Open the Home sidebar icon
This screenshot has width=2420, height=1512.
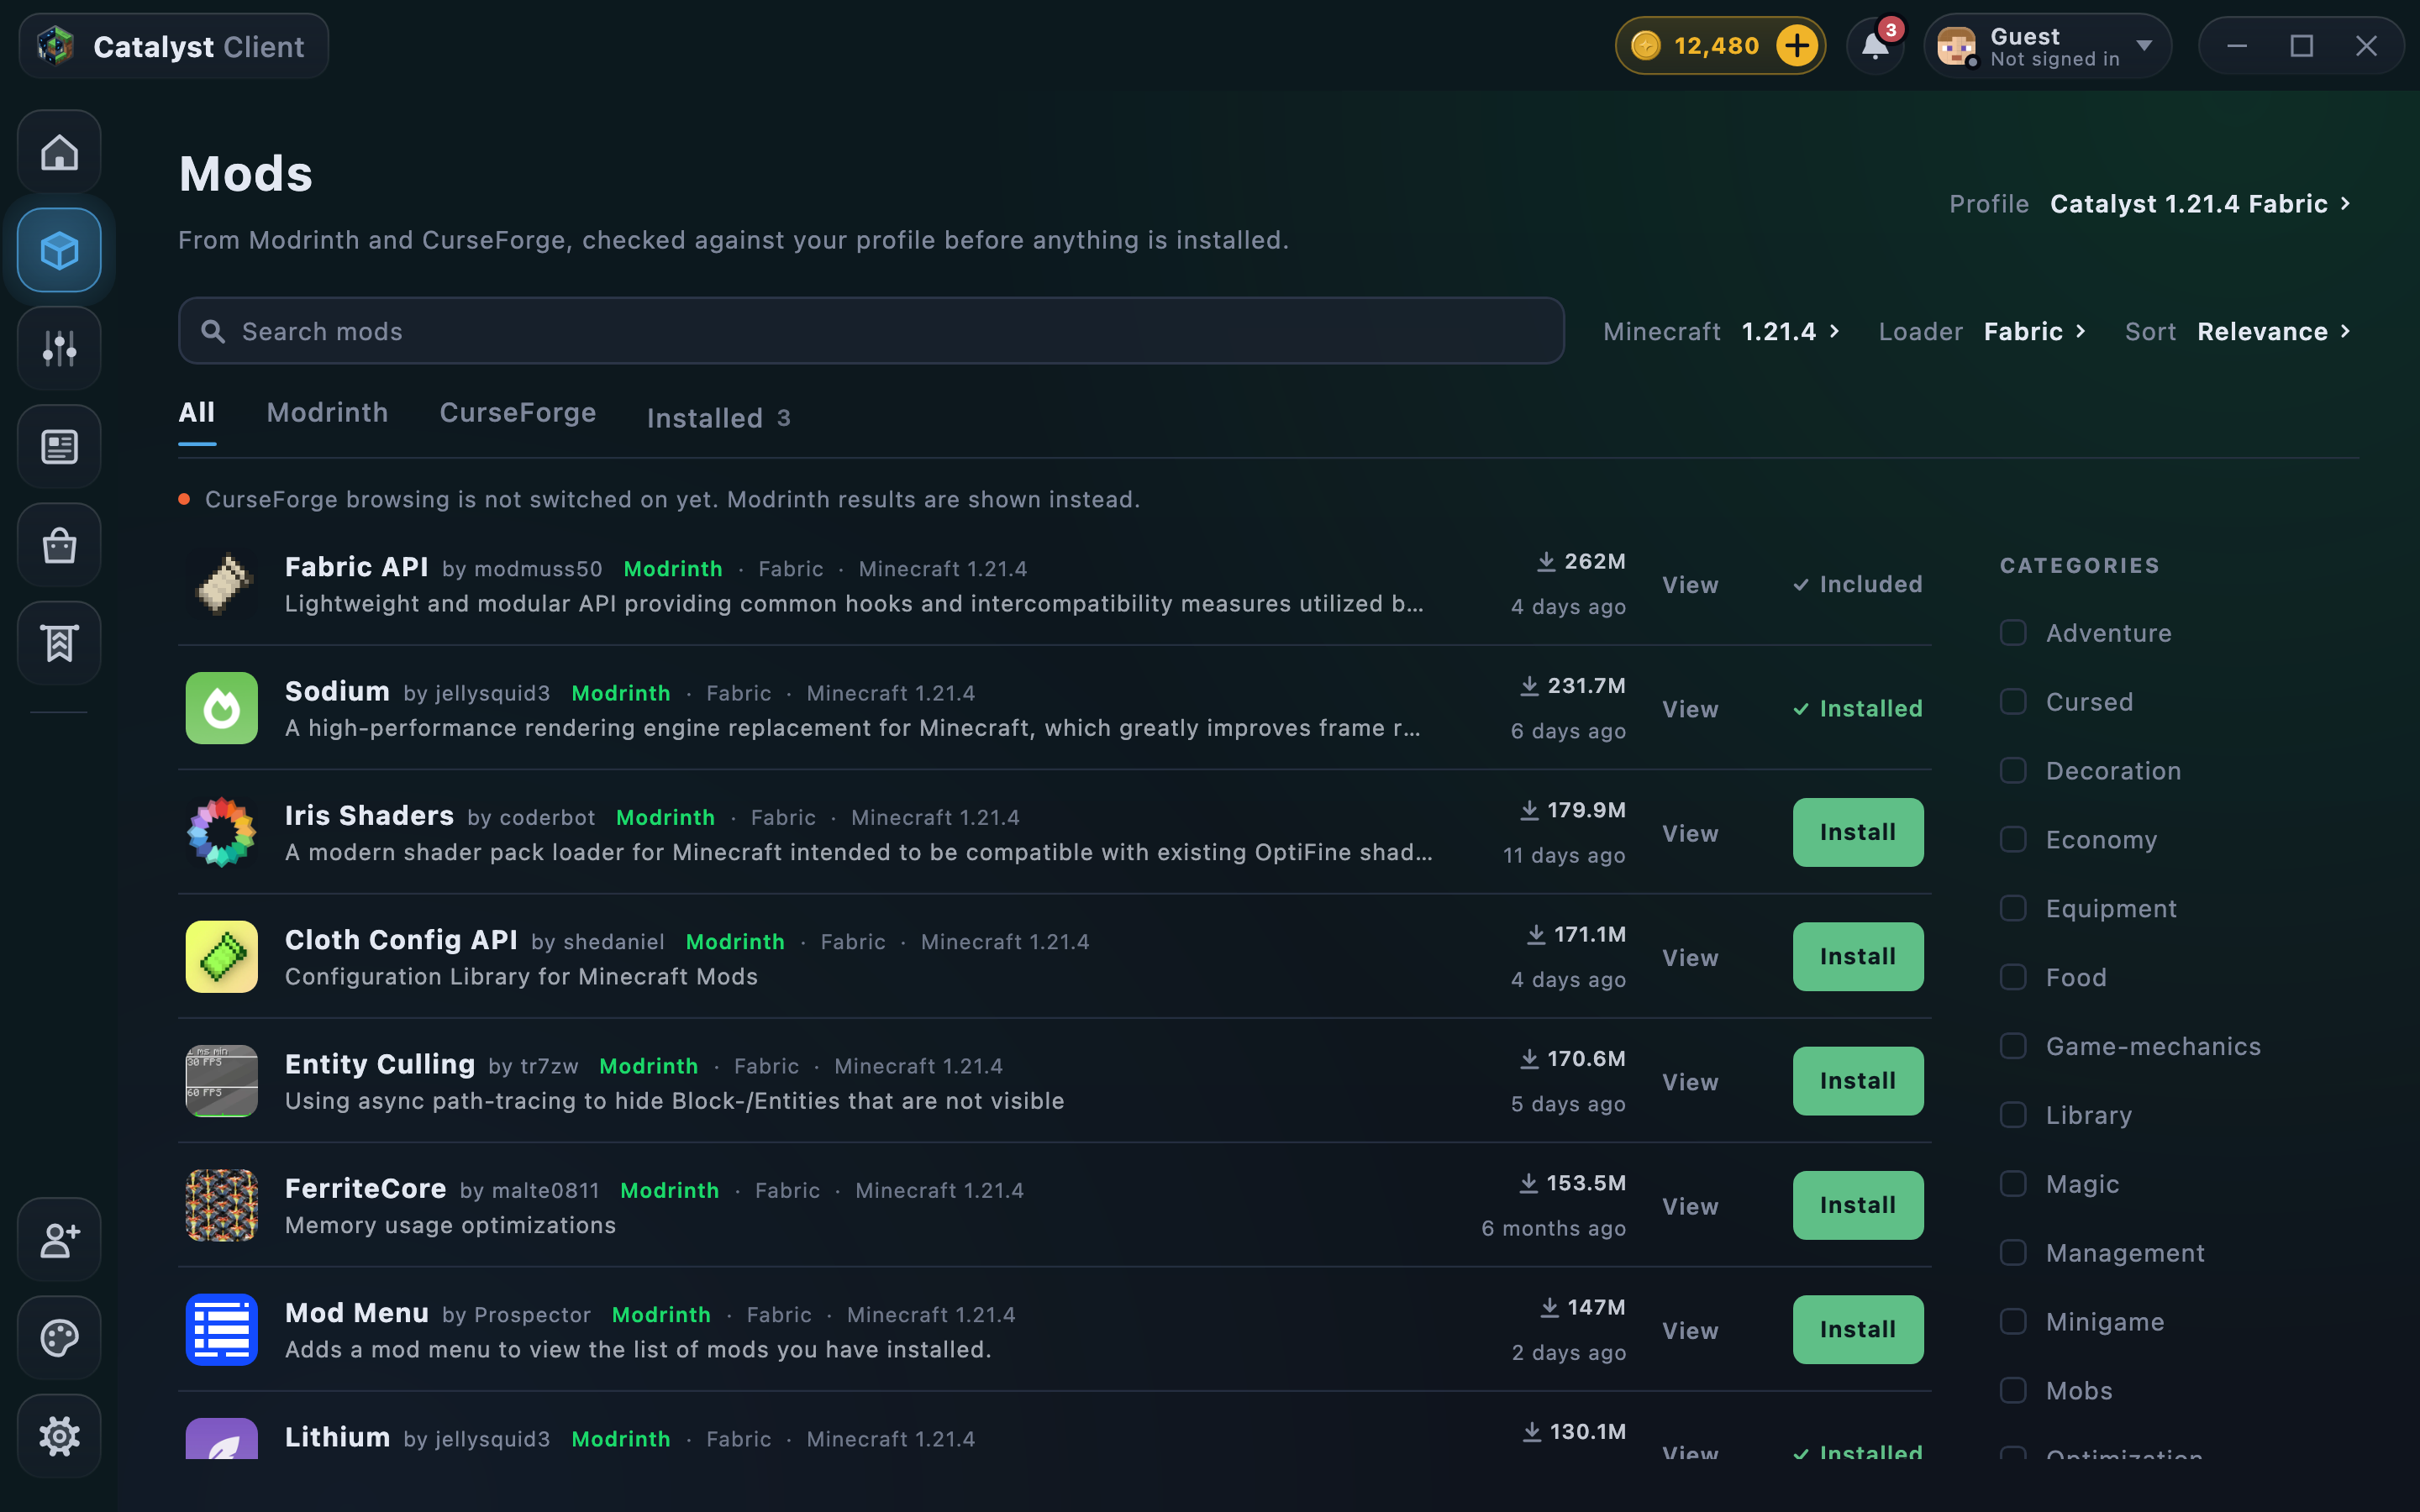pos(59,152)
